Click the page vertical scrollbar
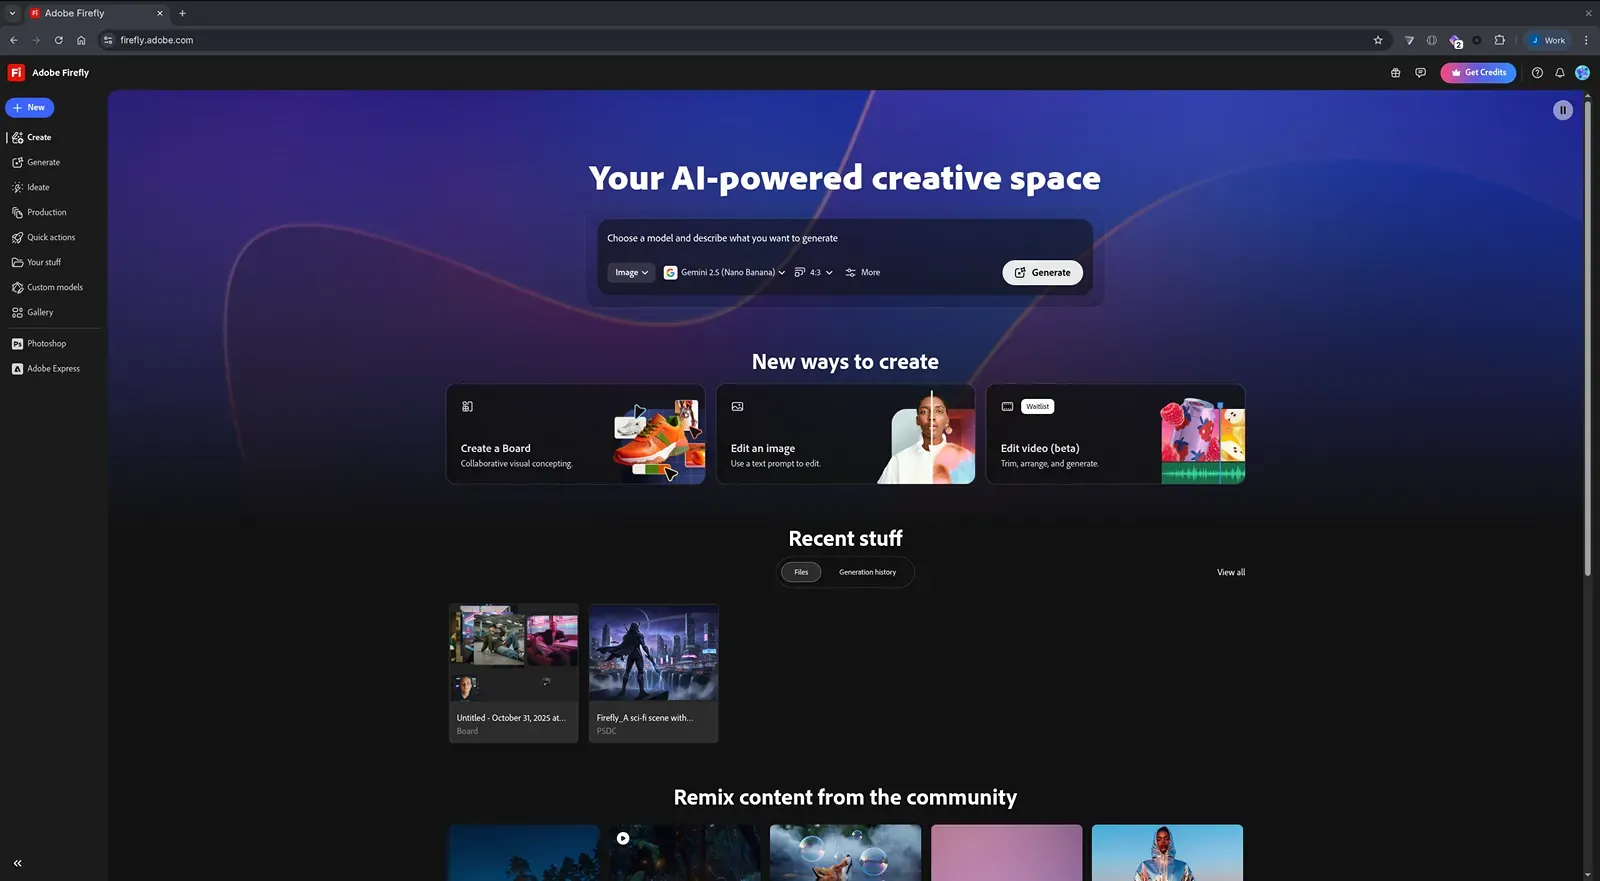 pos(1587,330)
